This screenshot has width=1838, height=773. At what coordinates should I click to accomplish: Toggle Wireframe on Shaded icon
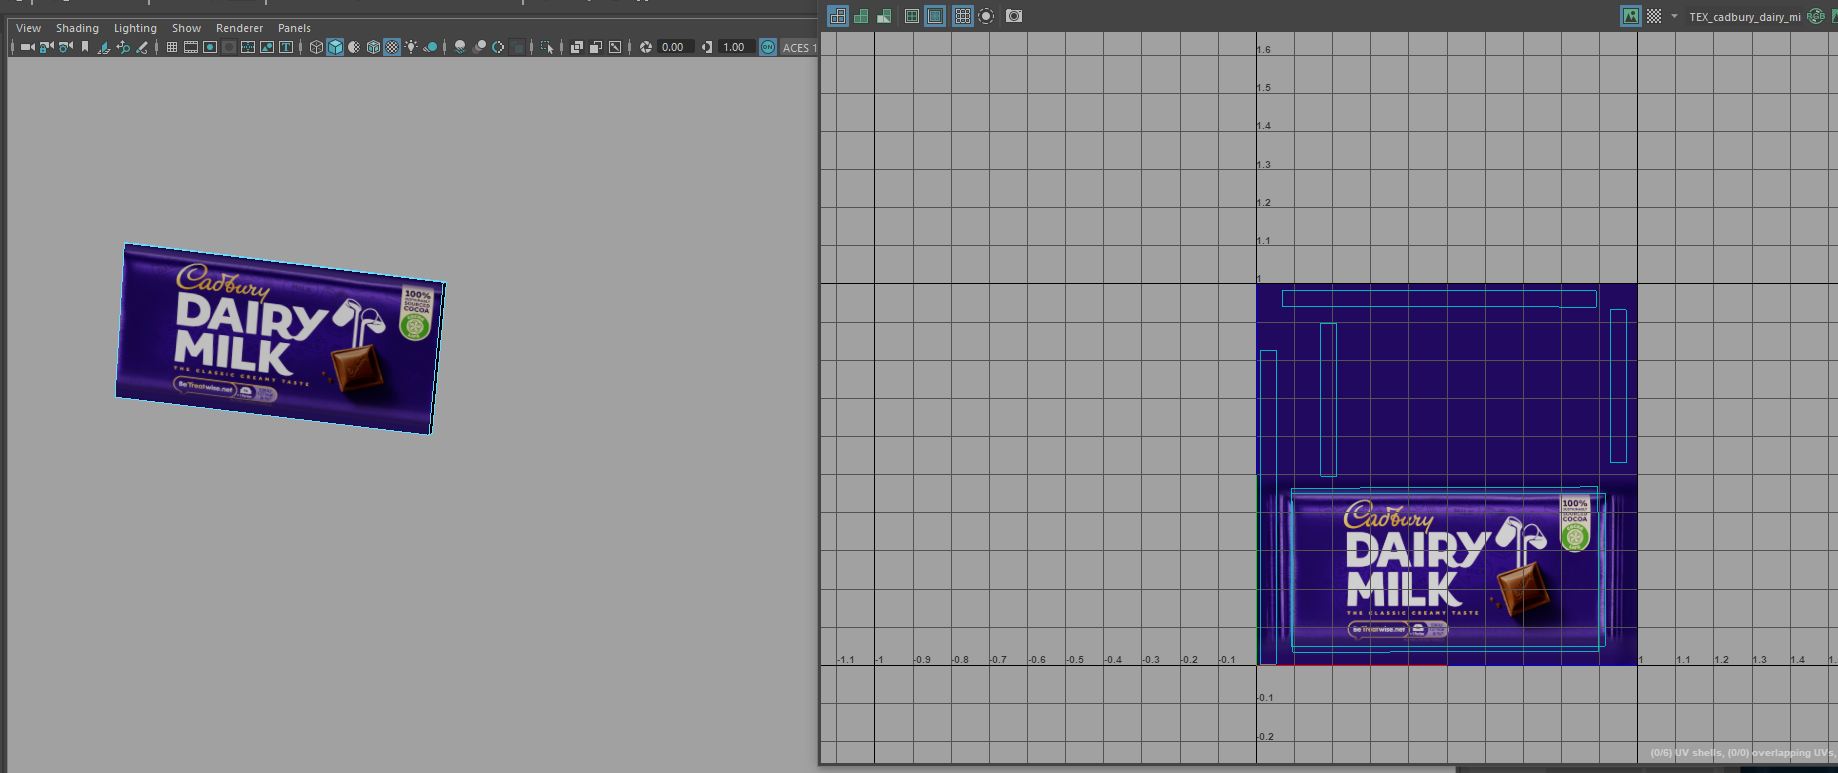373,47
